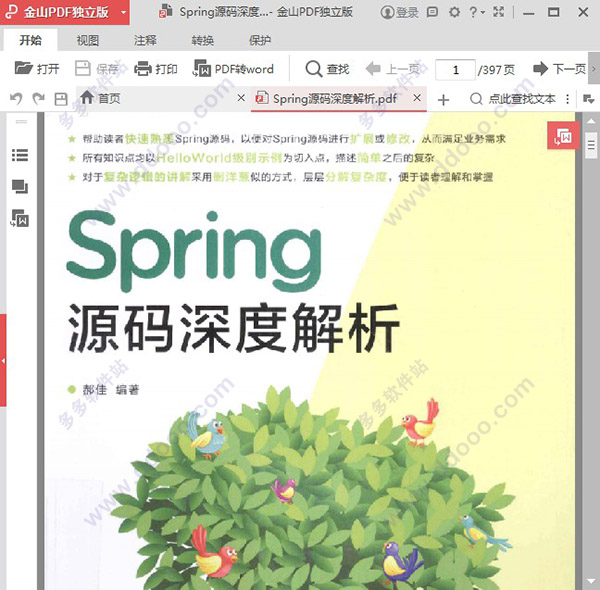Viewport: 600px width, 590px height.
Task: Click the redo arrow icon
Action: 38,99
